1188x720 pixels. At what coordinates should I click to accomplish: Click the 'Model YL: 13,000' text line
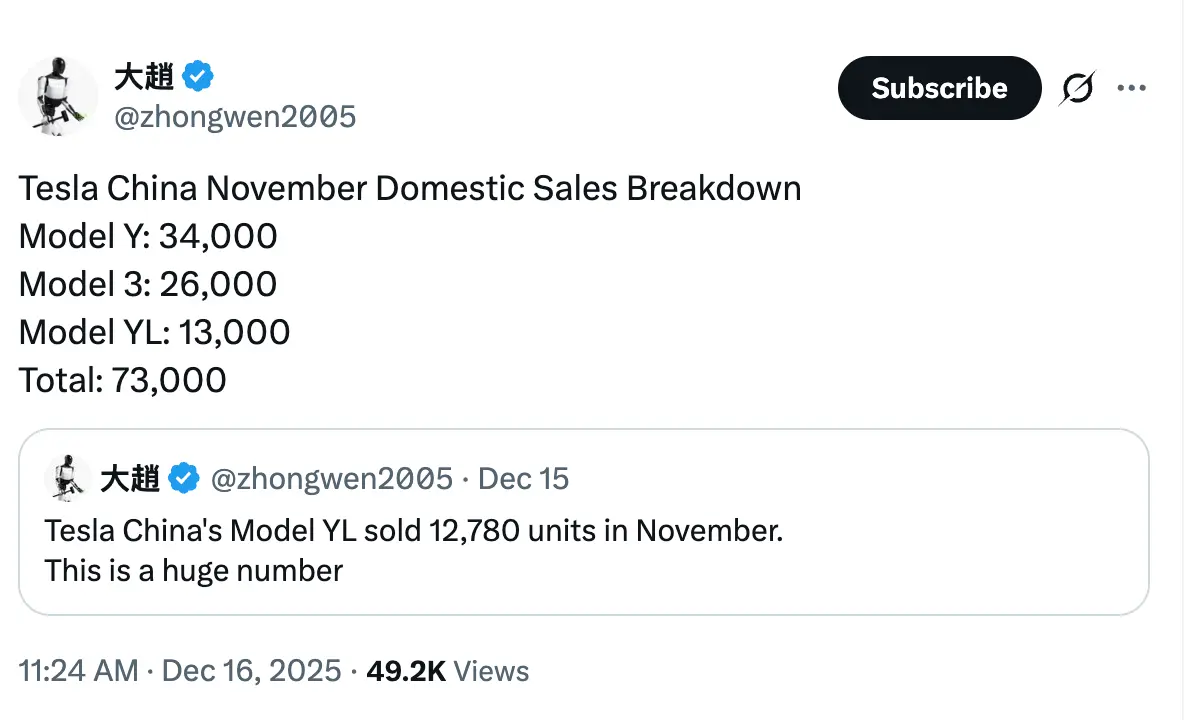pyautogui.click(x=155, y=332)
